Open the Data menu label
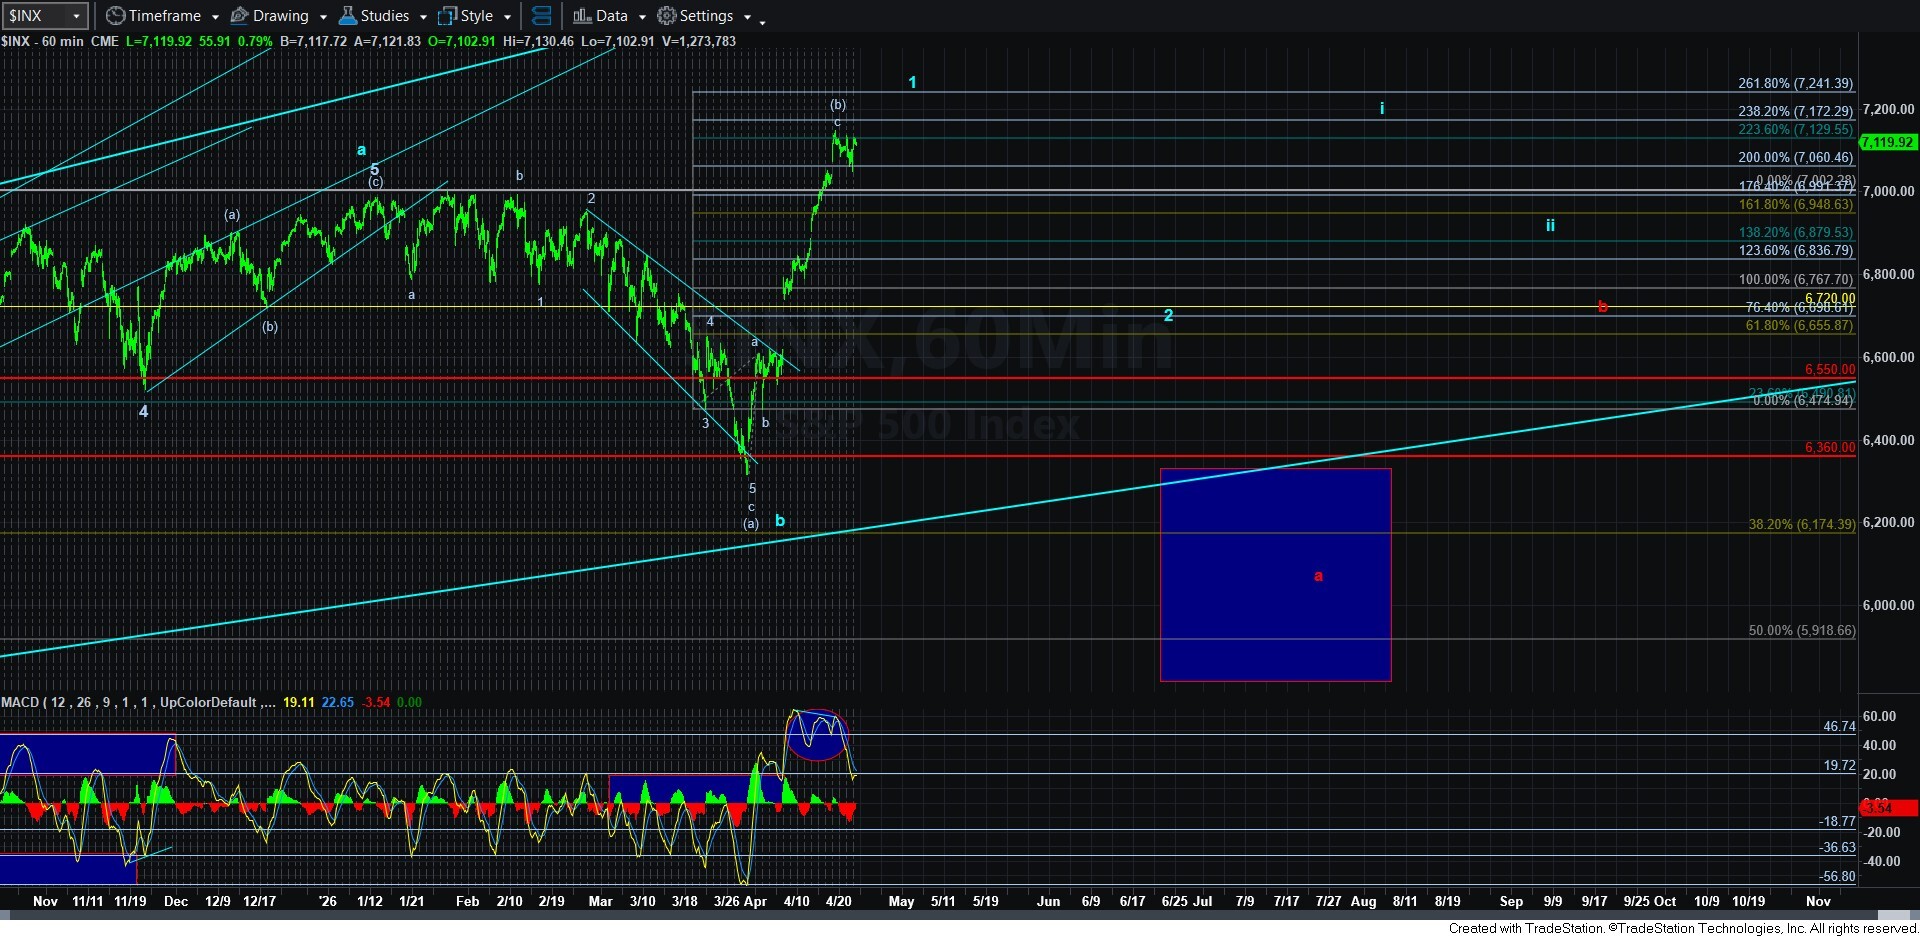1920x936 pixels. [x=611, y=16]
